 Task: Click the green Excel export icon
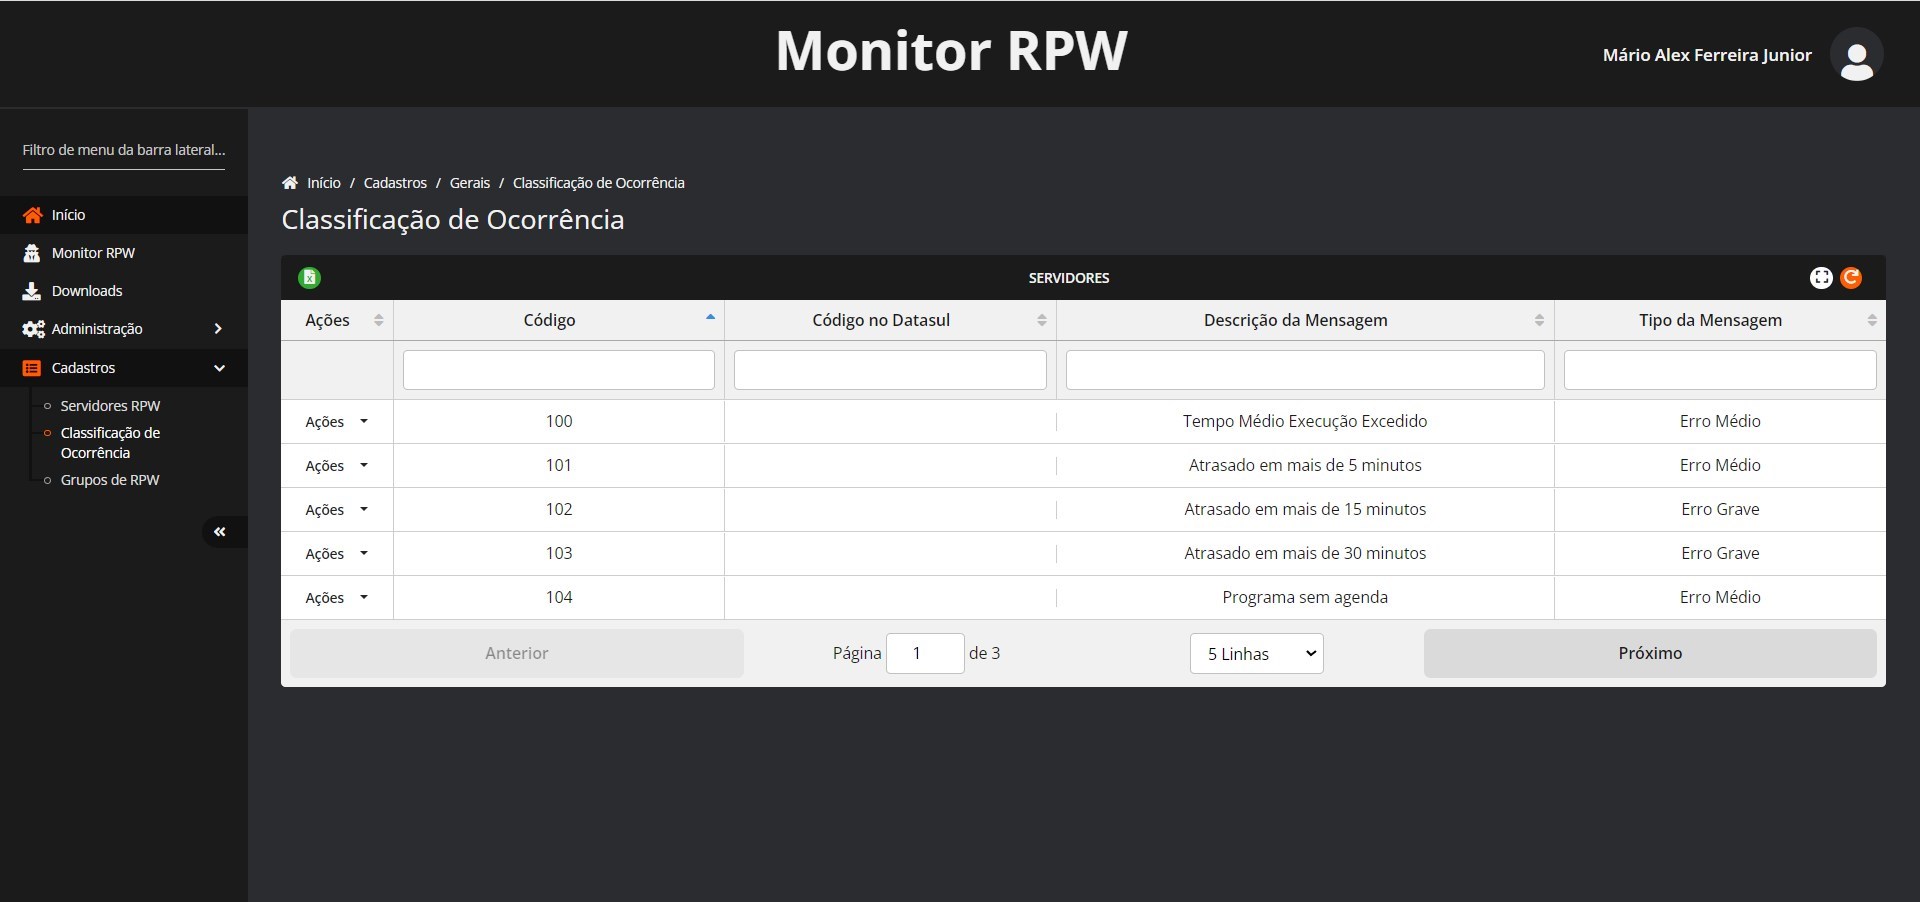[x=309, y=278]
